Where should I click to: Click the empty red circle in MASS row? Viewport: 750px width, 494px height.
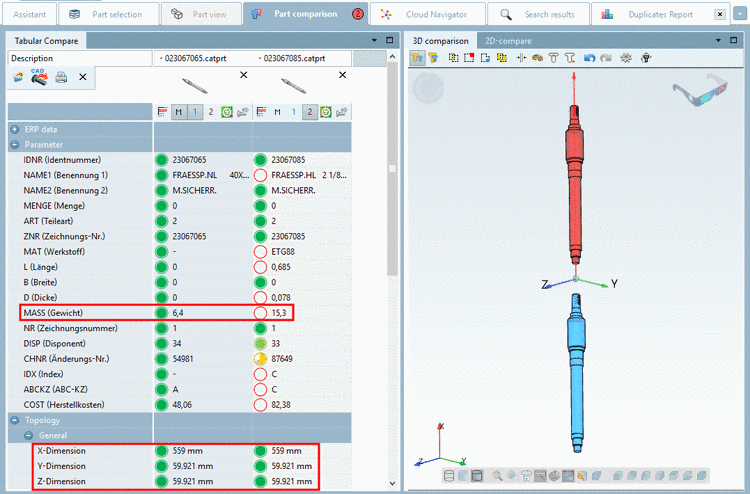260,313
